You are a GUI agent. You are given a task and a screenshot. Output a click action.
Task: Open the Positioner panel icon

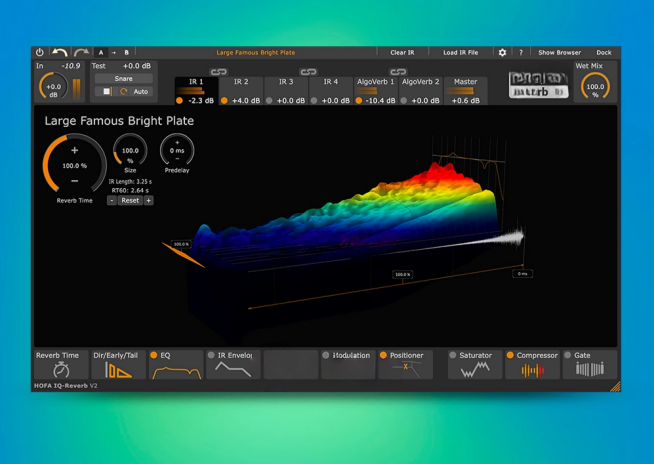[x=406, y=369]
